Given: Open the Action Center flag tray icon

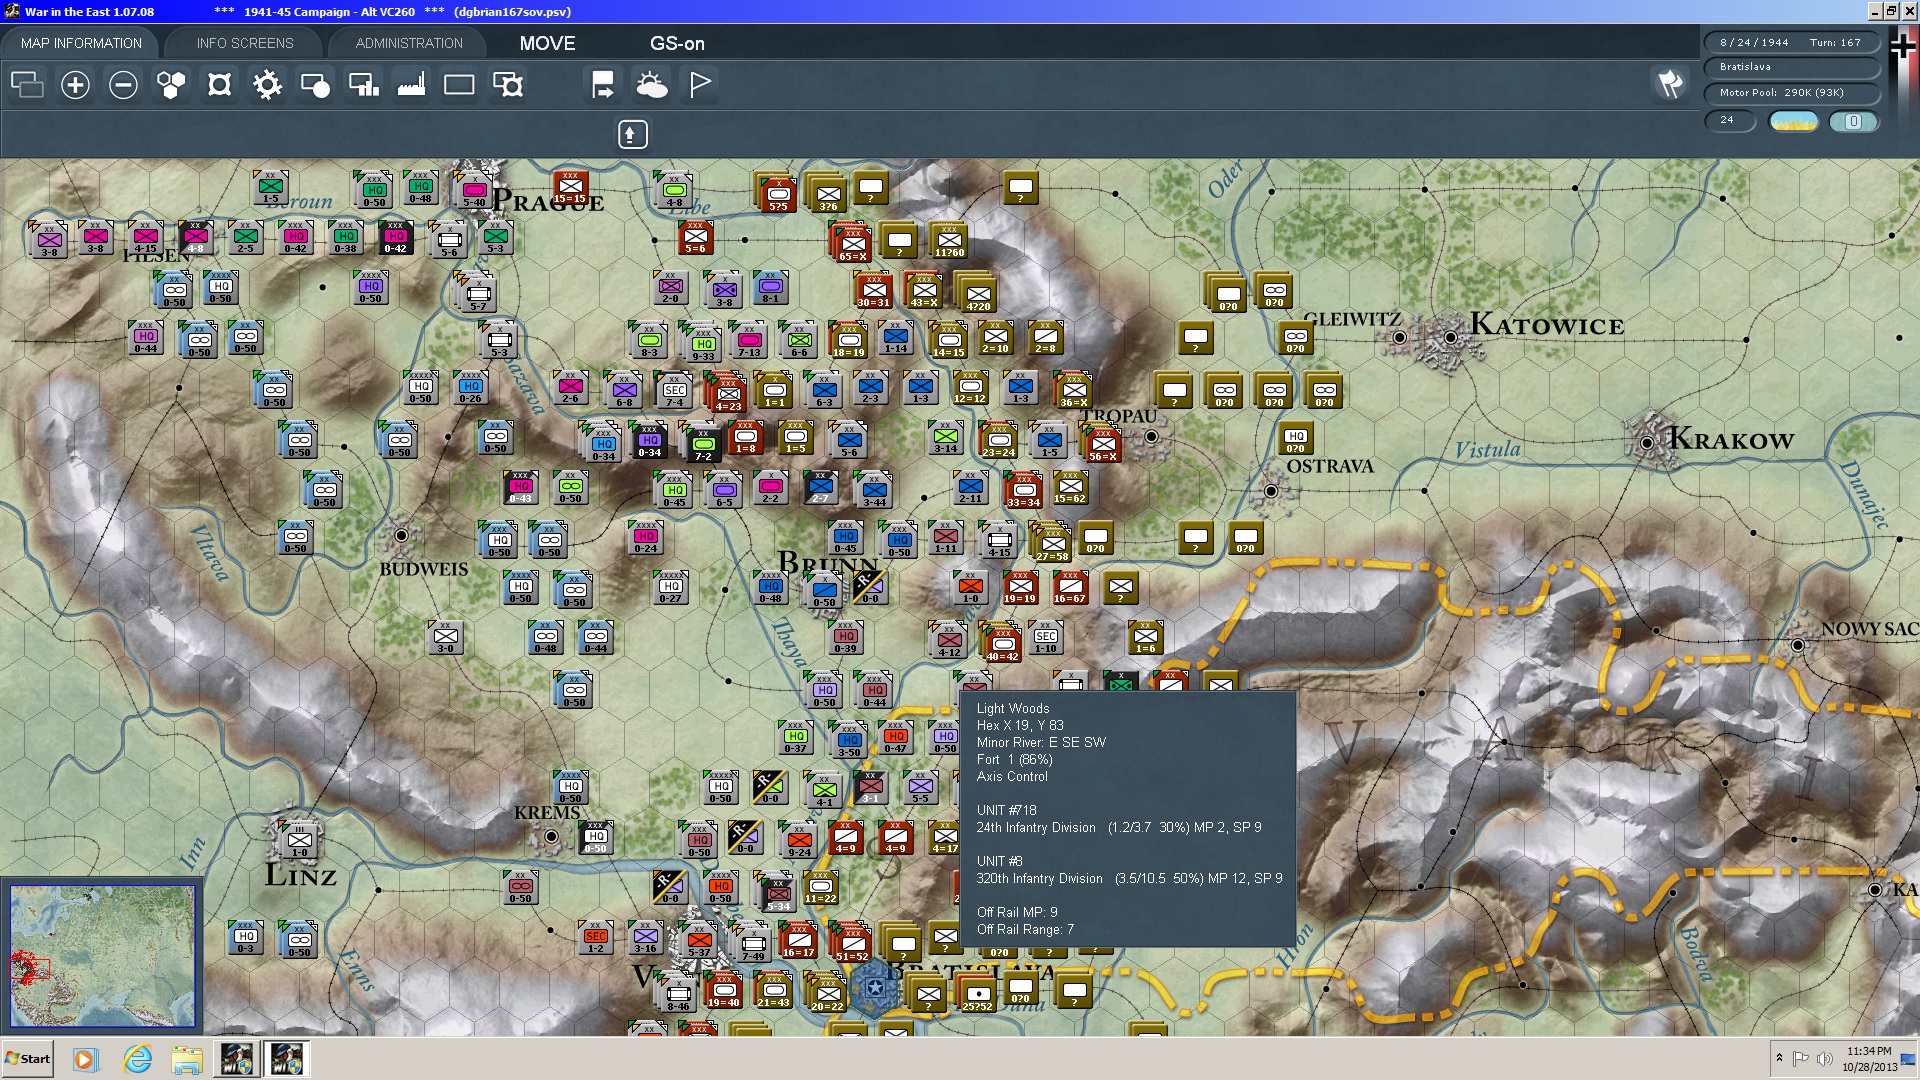Looking at the screenshot, I should [1801, 1059].
